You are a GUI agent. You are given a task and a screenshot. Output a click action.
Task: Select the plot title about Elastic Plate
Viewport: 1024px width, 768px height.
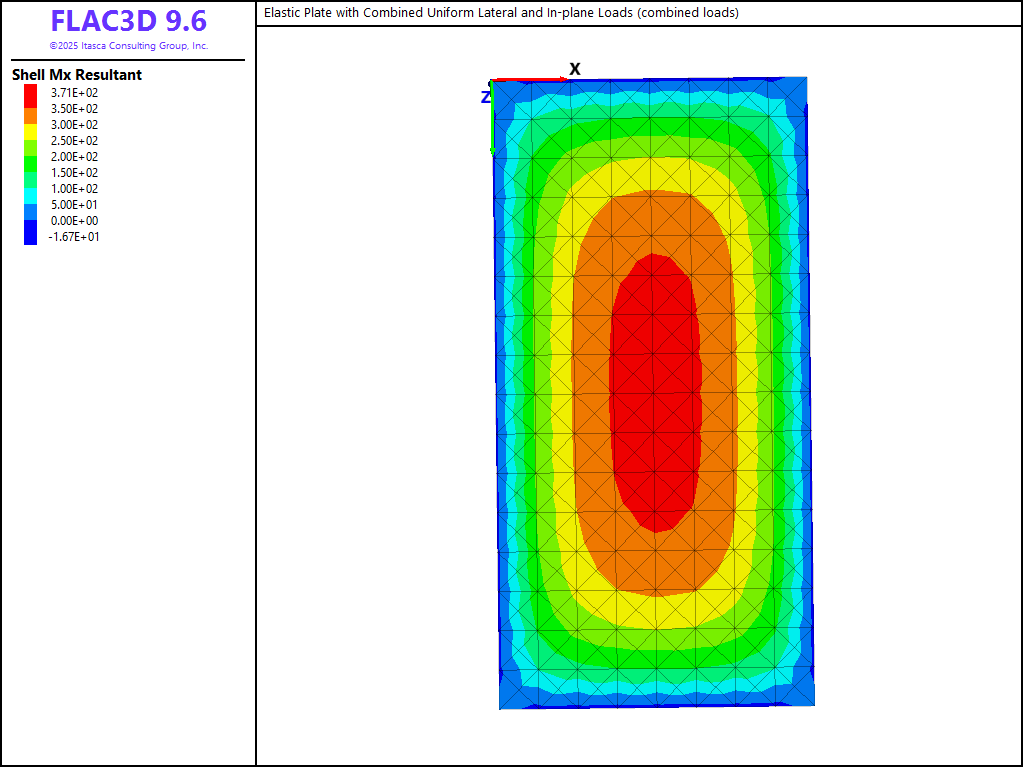501,13
